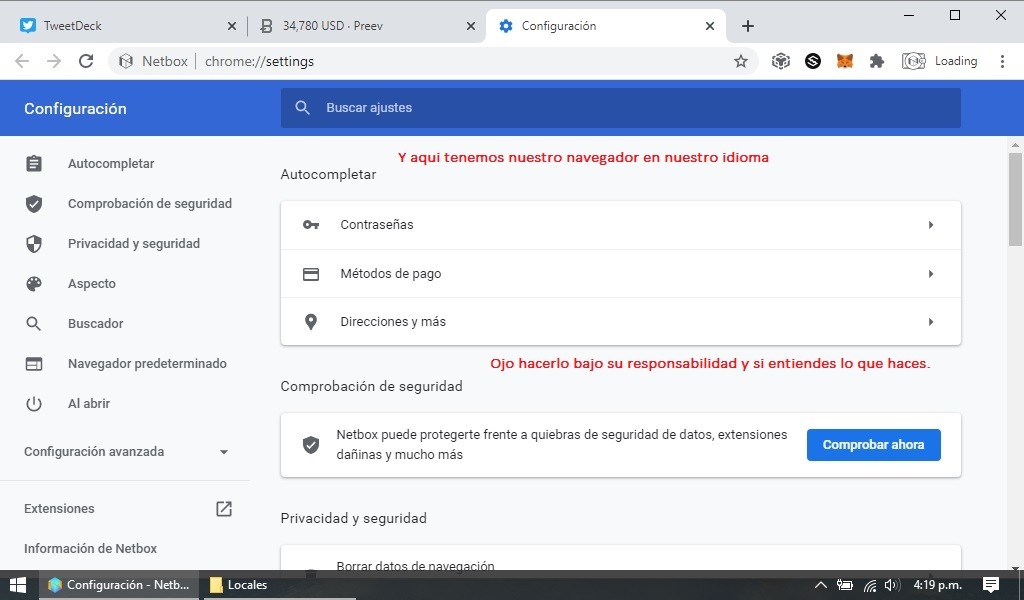
Task: Open the black circular S extension
Action: 812,61
